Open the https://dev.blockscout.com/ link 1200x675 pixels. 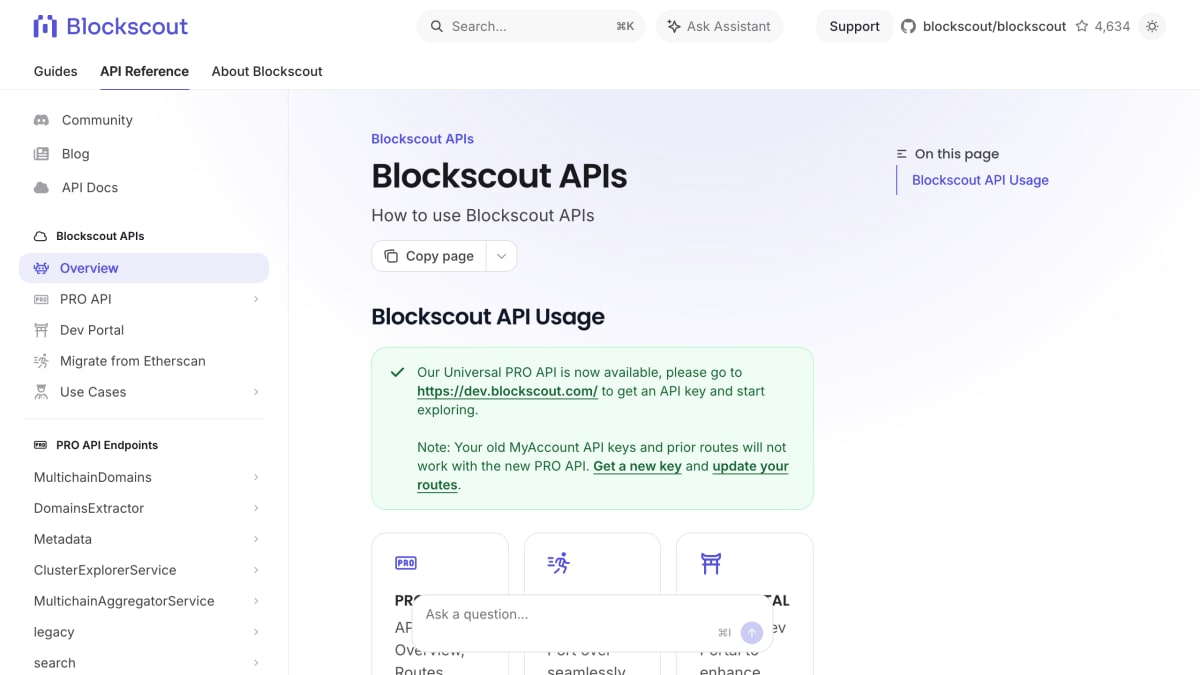click(507, 391)
